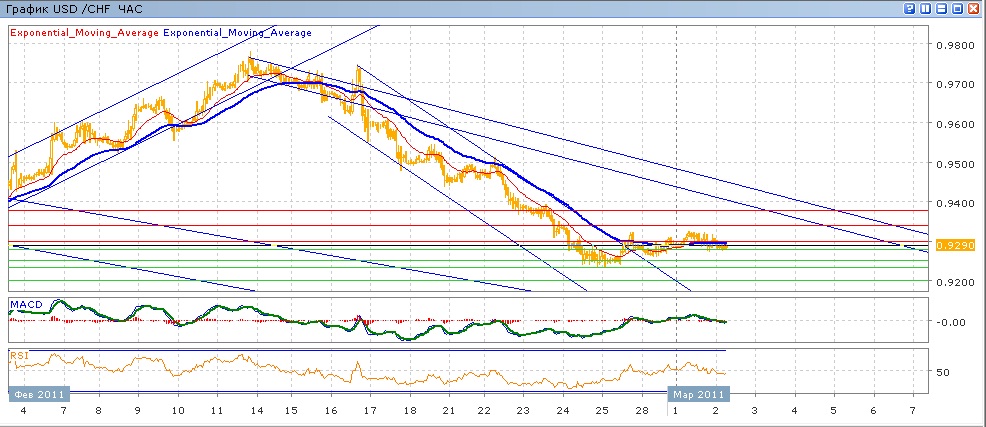Screen dimensions: 986x427
Task: Click the RSI 50 level label
Action: coord(943,372)
